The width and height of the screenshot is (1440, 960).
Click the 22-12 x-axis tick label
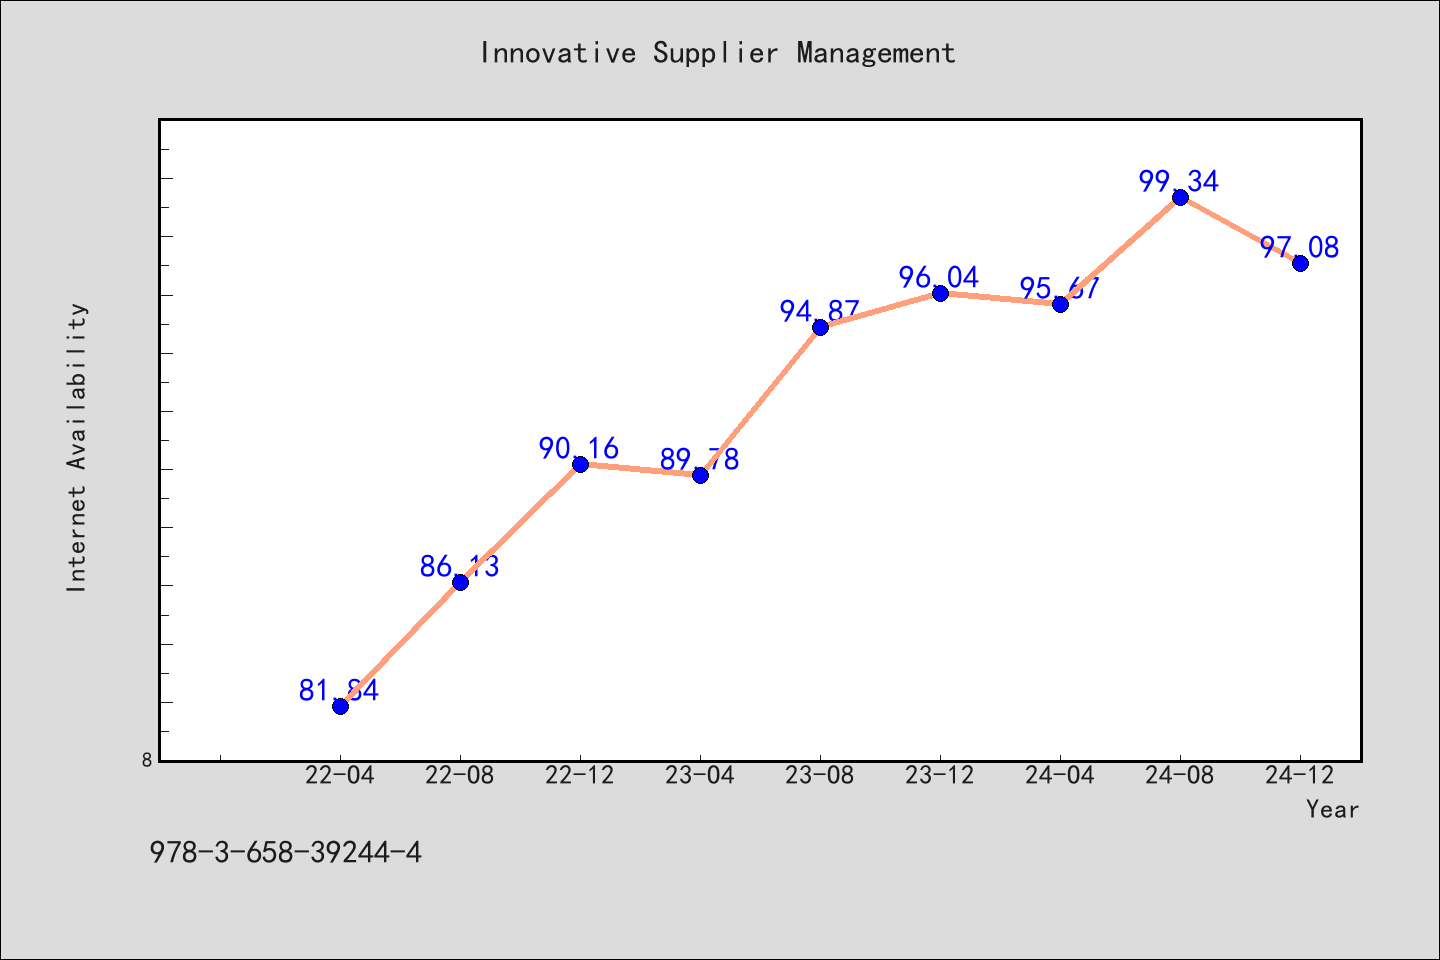pyautogui.click(x=580, y=775)
